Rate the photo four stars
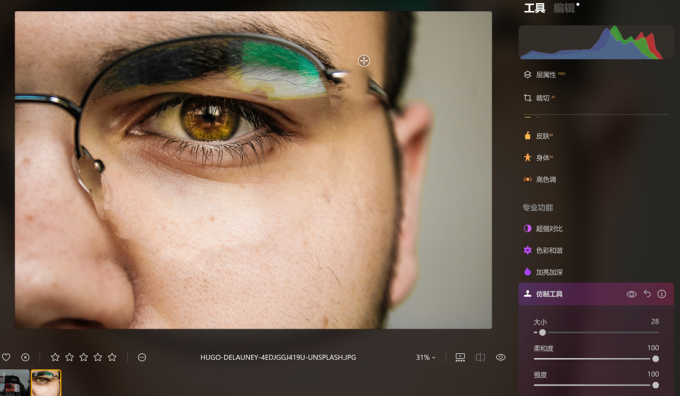Image resolution: width=680 pixels, height=396 pixels. click(98, 357)
